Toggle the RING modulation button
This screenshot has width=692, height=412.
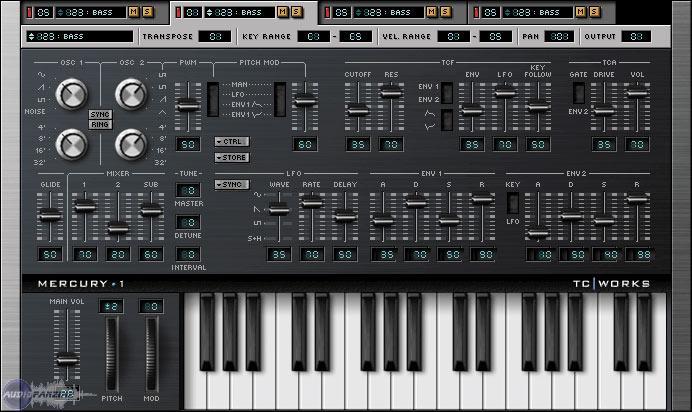point(100,124)
